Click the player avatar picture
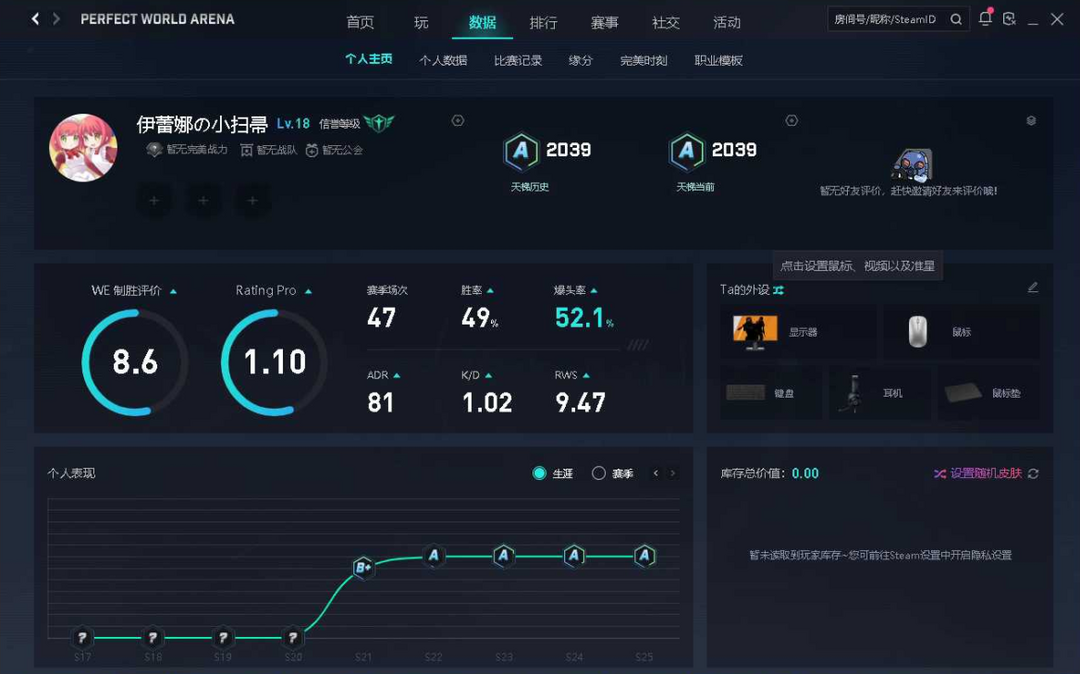The width and height of the screenshot is (1080, 674). [83, 148]
